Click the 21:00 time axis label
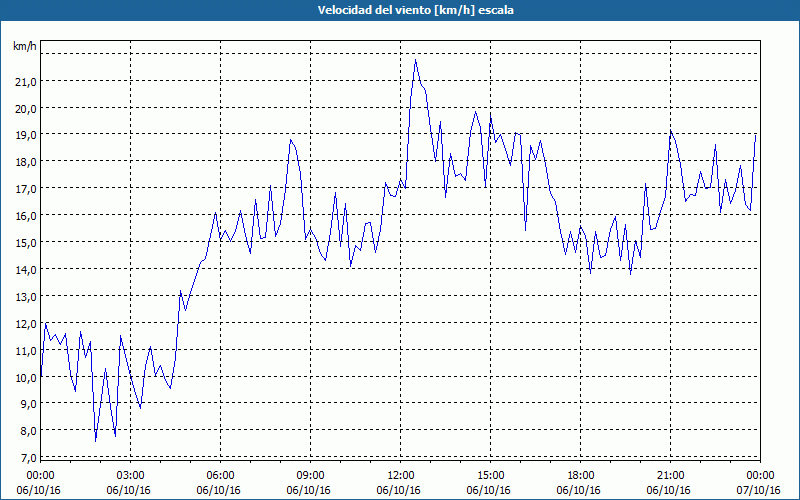Image resolution: width=800 pixels, height=500 pixels. click(x=670, y=476)
